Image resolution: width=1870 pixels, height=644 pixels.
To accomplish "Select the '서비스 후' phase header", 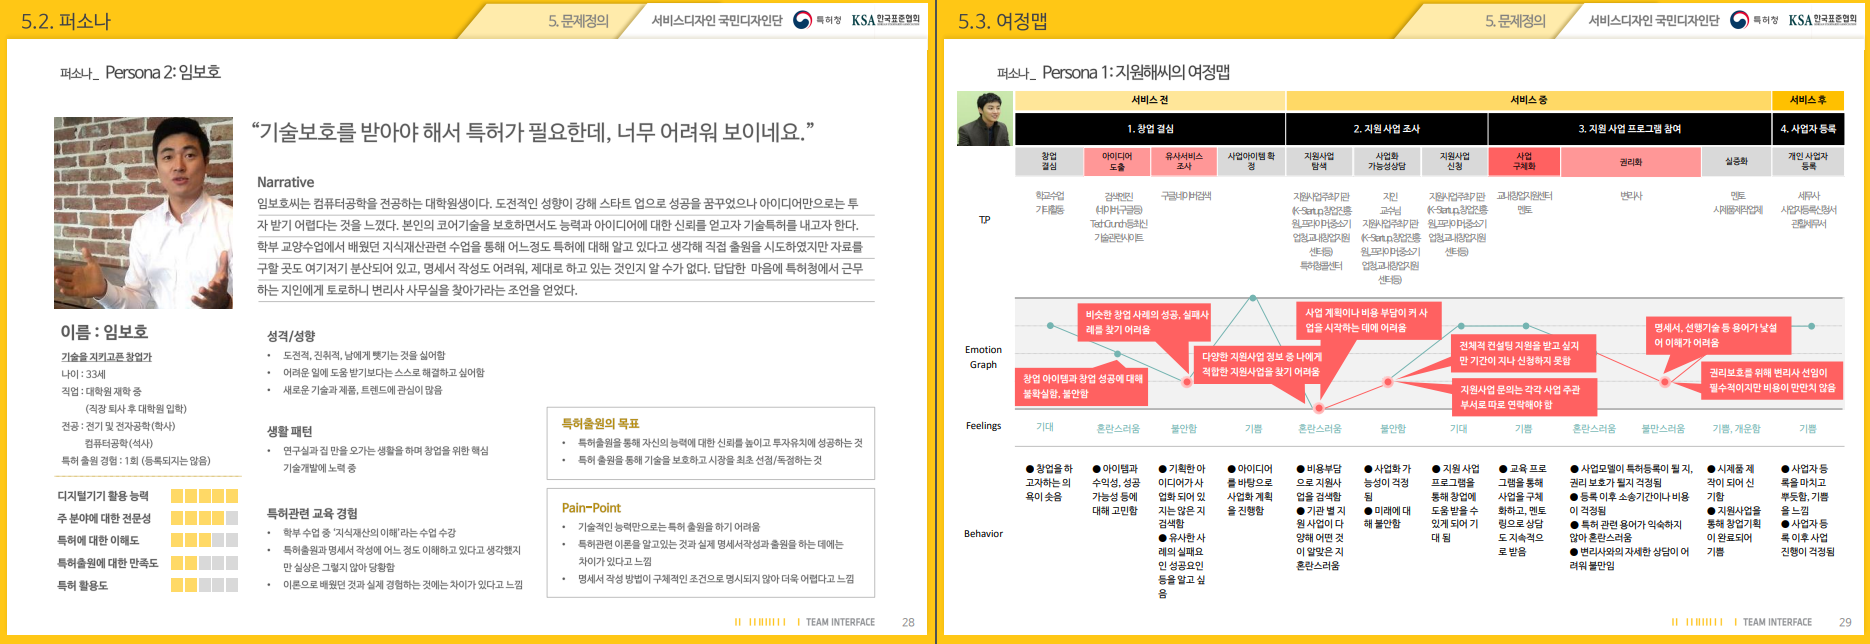I will point(1807,100).
